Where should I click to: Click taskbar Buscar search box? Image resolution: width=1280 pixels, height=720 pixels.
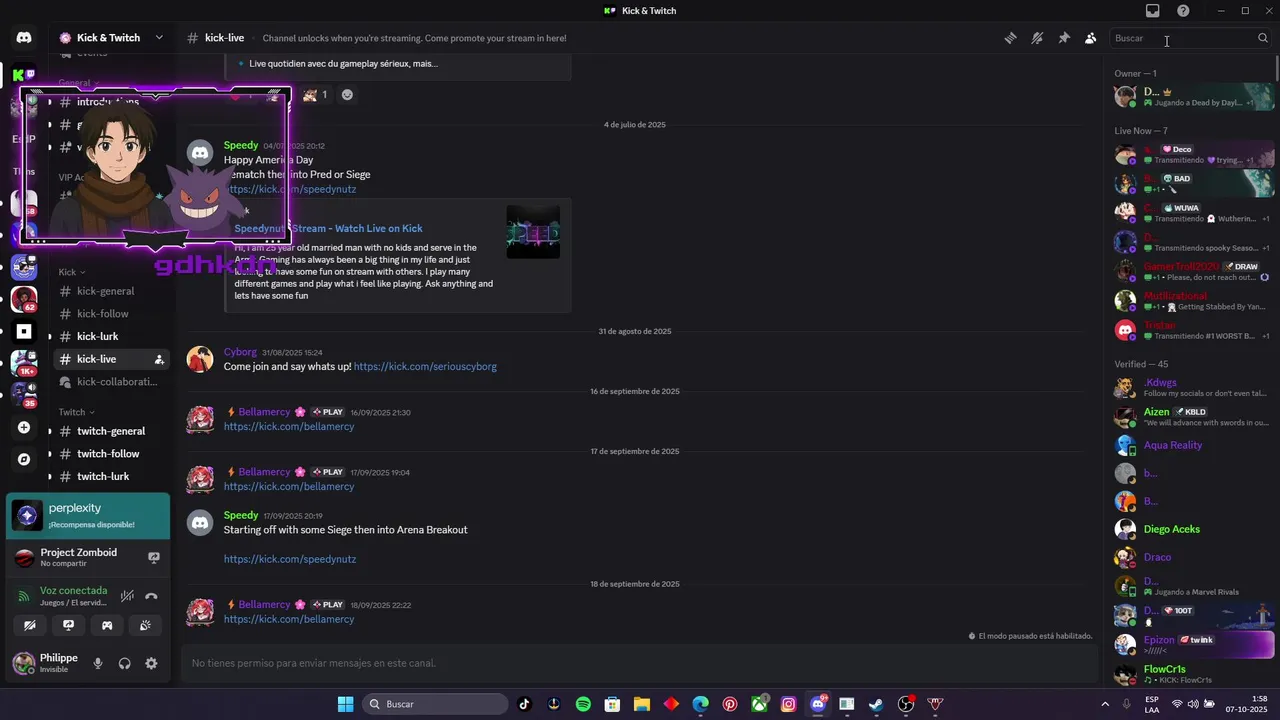tap(434, 704)
